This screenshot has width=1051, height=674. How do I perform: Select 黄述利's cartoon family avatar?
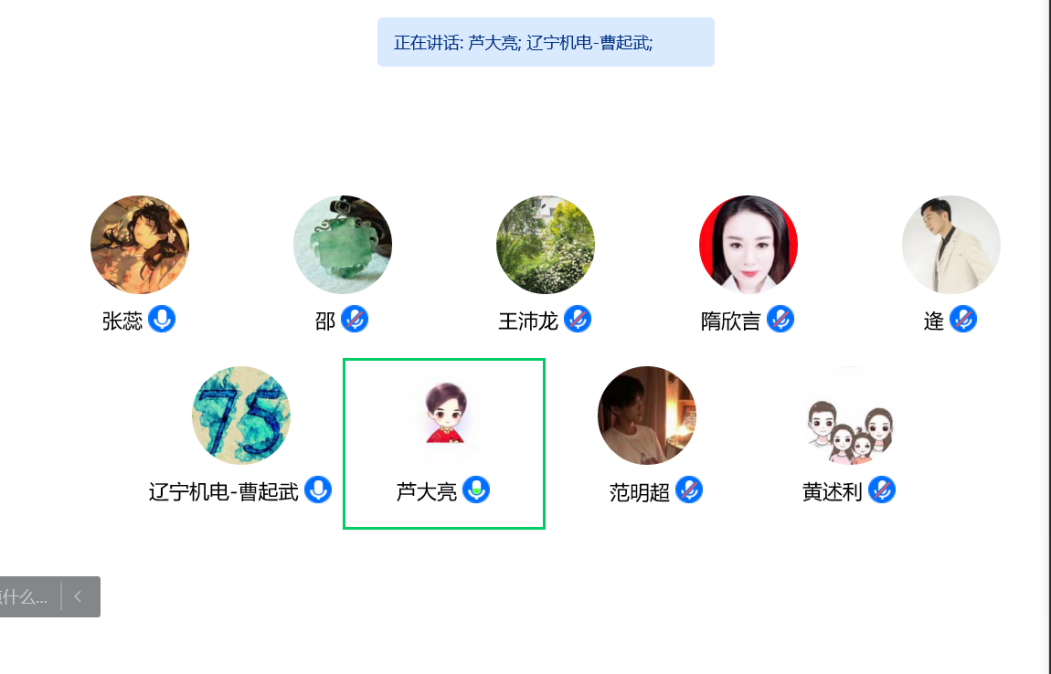pyautogui.click(x=850, y=415)
